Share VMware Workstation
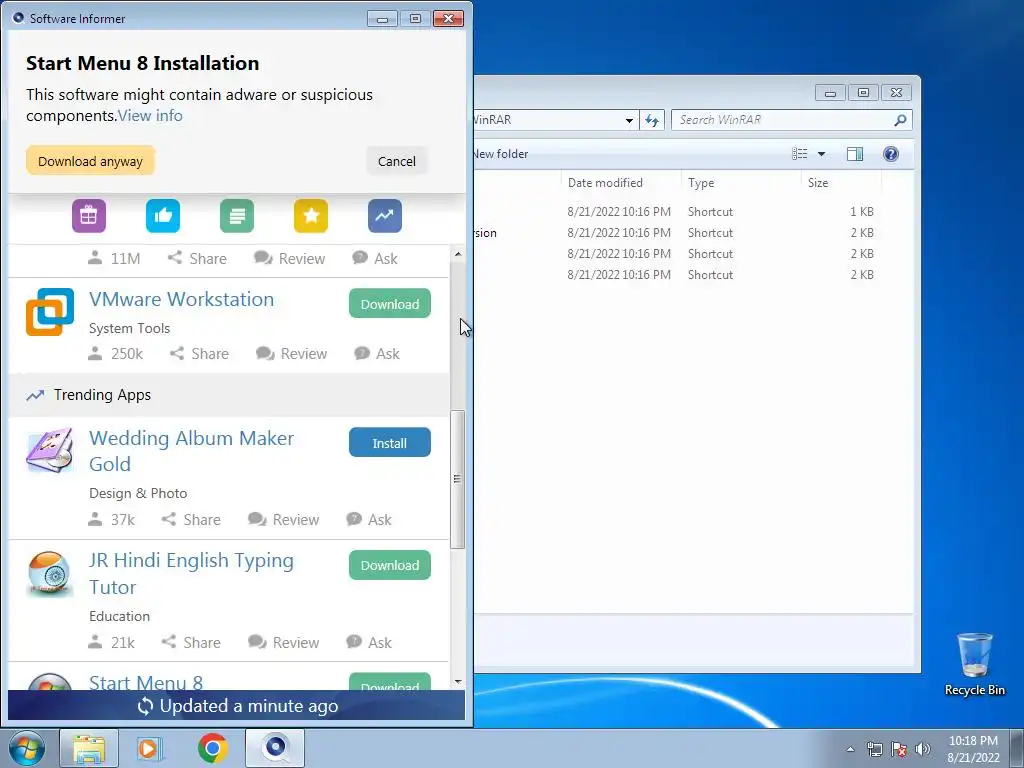 pos(199,354)
